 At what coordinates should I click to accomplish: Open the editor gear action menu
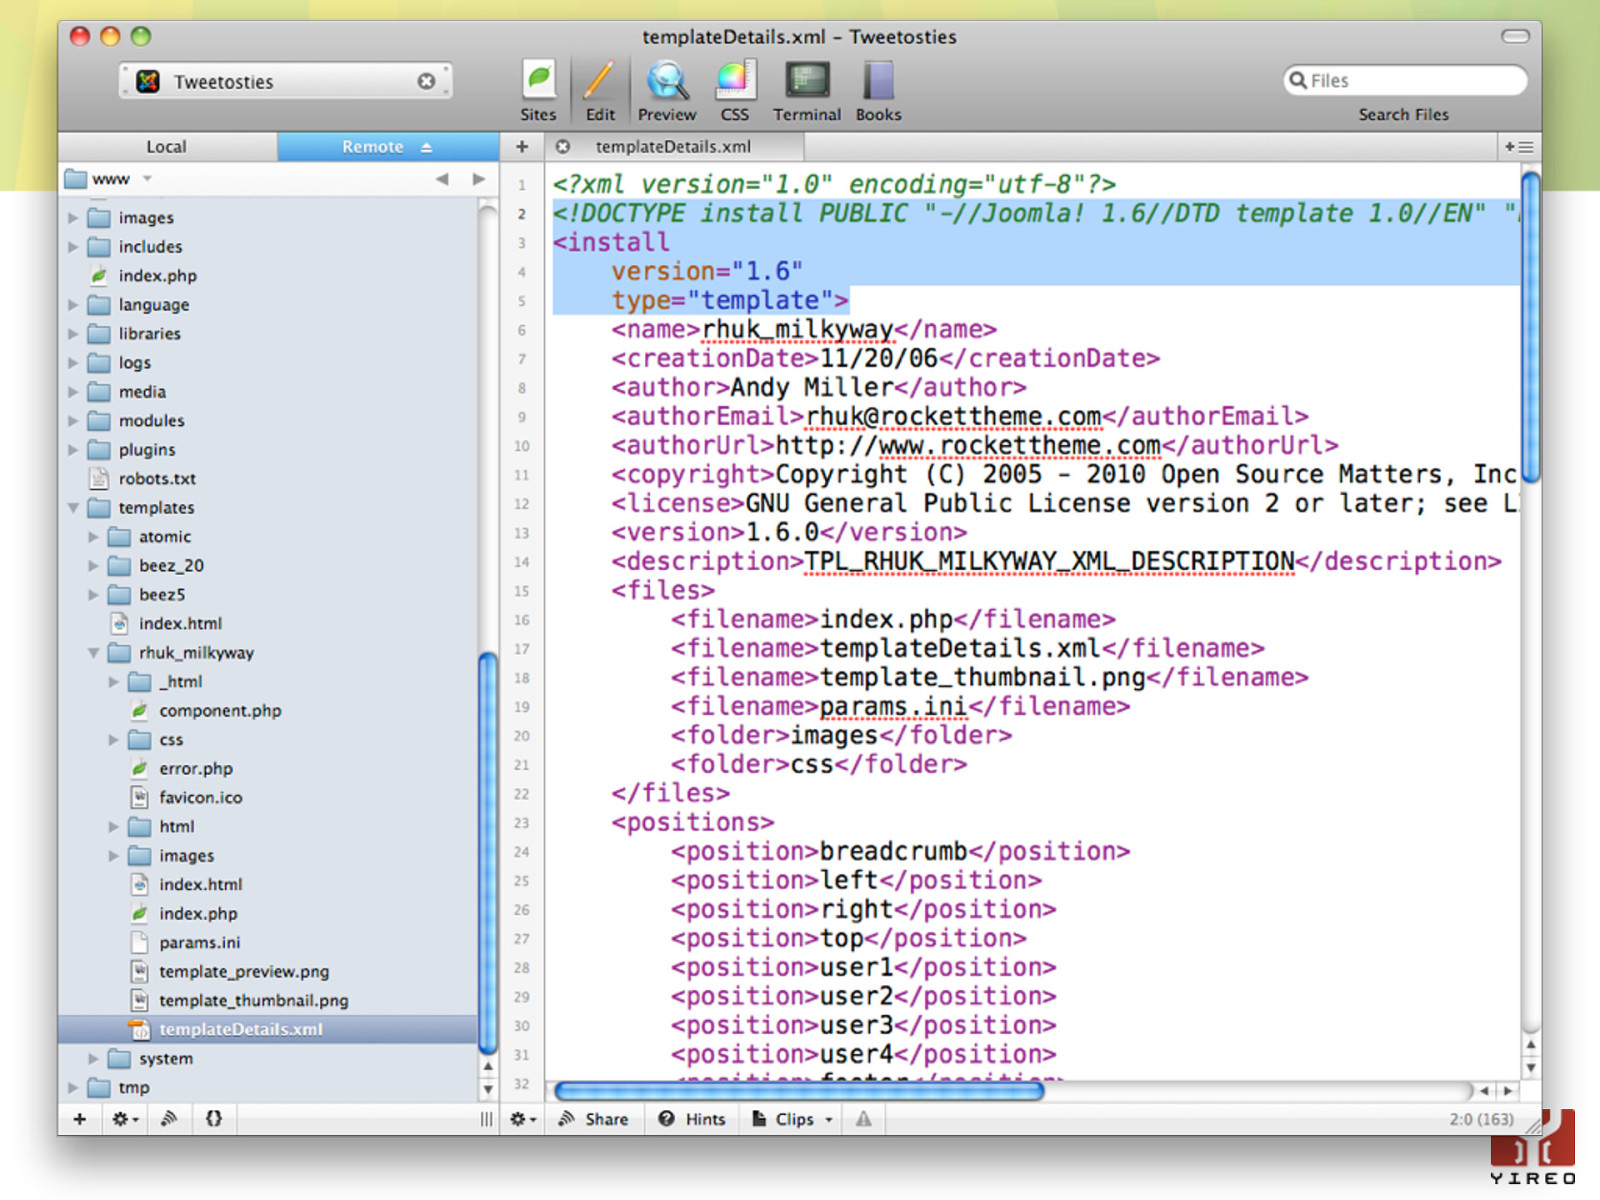(x=523, y=1119)
